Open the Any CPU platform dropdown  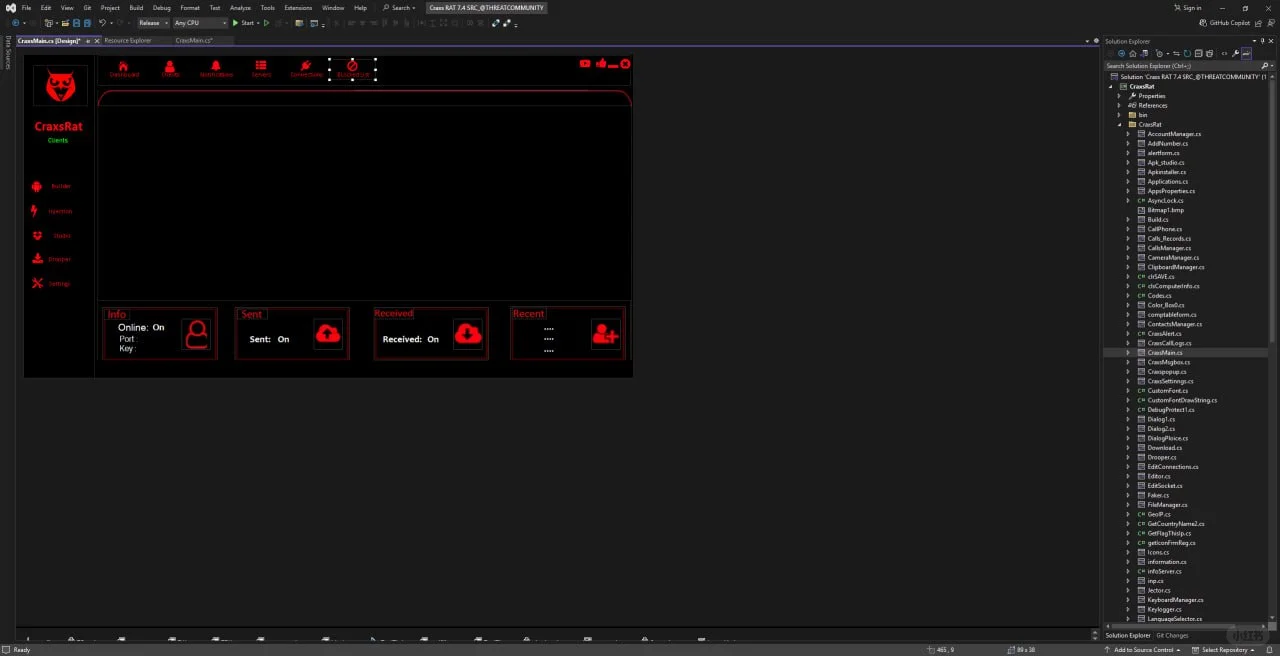[x=200, y=22]
